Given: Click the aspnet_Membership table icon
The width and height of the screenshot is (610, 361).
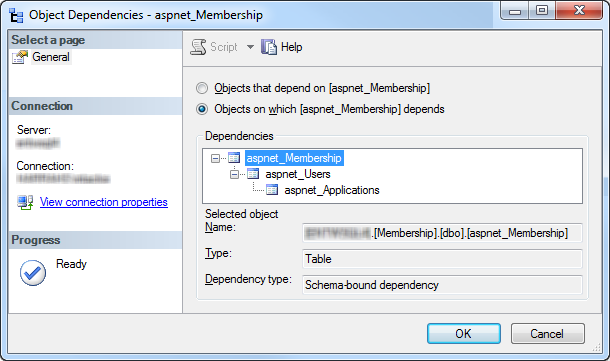Looking at the screenshot, I should [234, 158].
